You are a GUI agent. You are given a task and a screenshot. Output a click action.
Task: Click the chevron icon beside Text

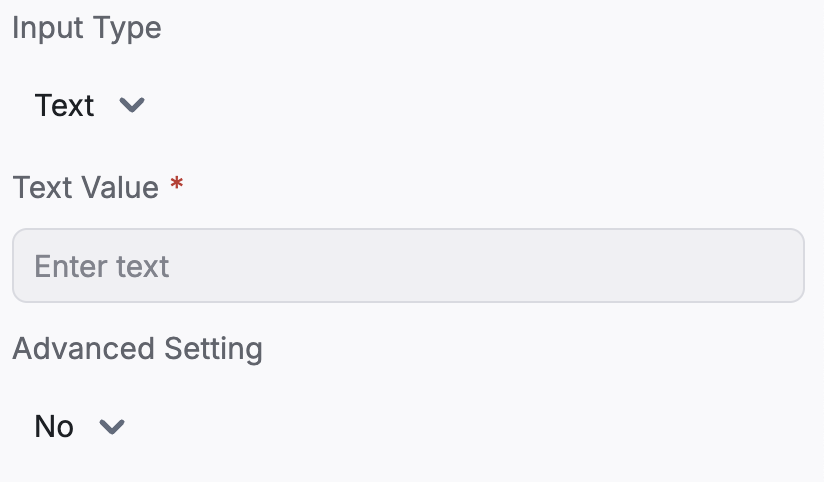coord(131,105)
